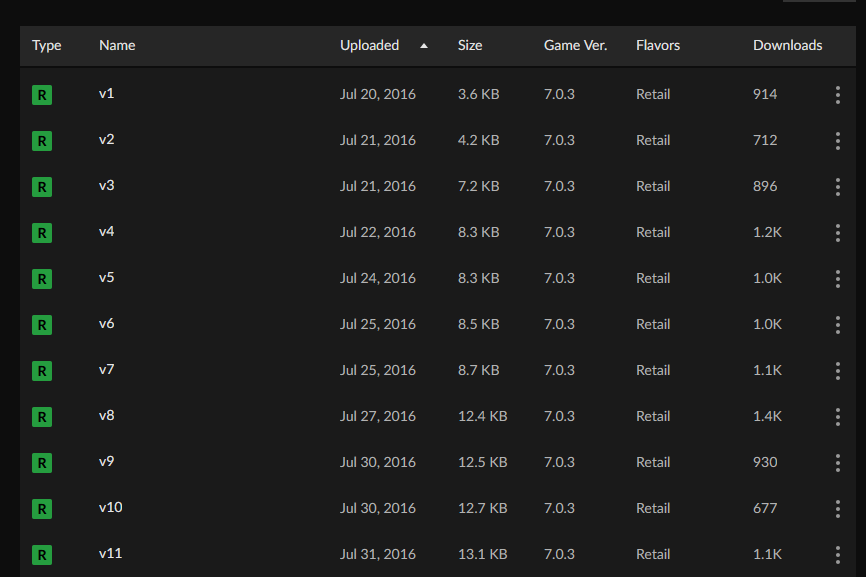Open the v3 file link
Viewport: 866px width, 577px height.
[x=107, y=185]
